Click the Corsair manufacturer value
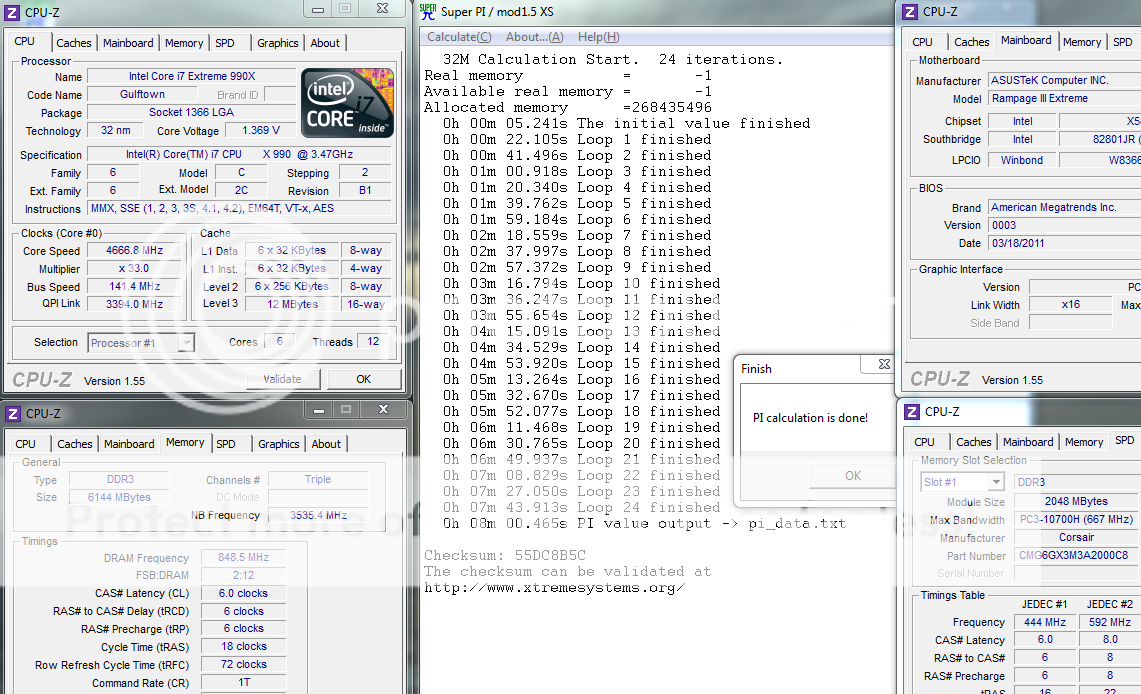 pyautogui.click(x=1076, y=538)
